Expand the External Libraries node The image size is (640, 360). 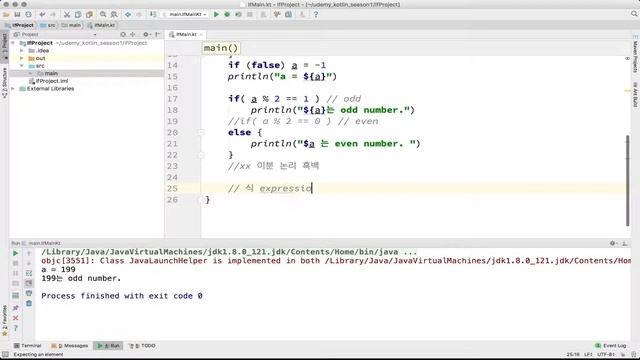point(13,89)
